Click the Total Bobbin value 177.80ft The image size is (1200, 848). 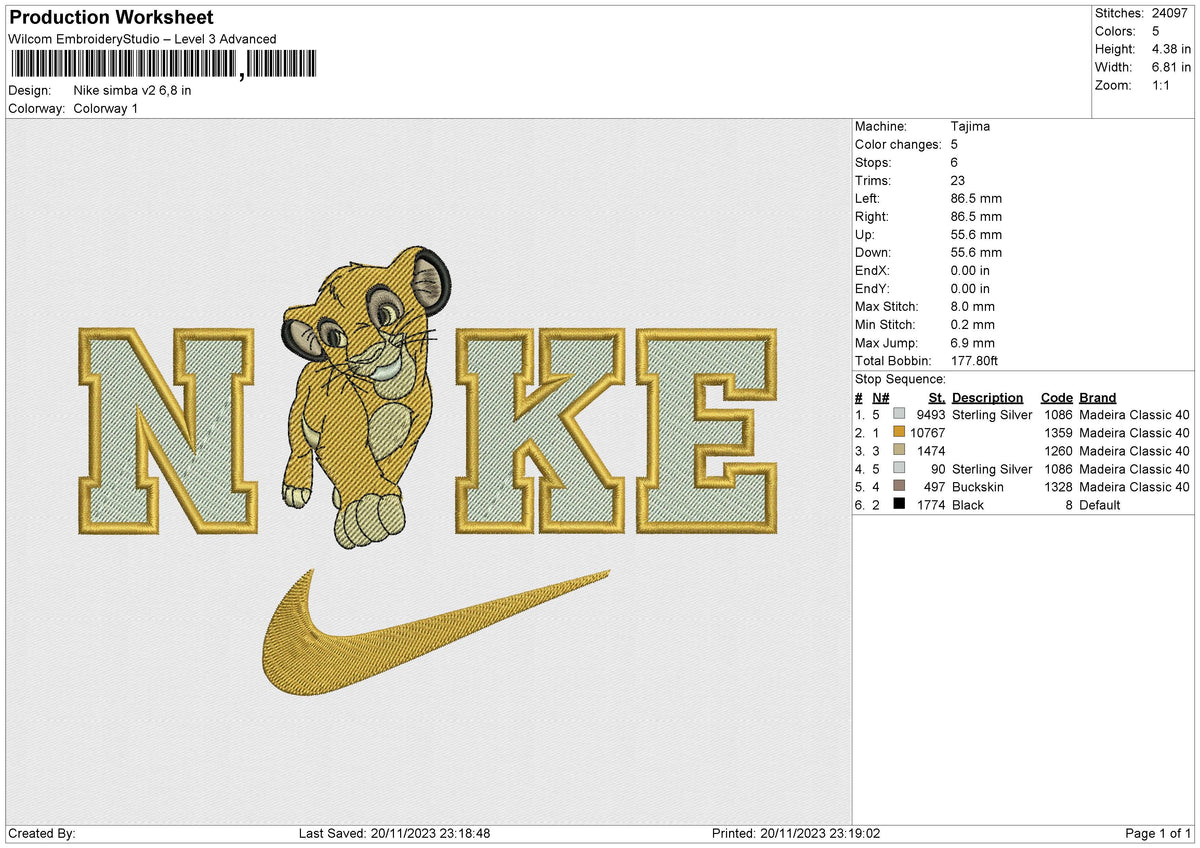point(971,361)
